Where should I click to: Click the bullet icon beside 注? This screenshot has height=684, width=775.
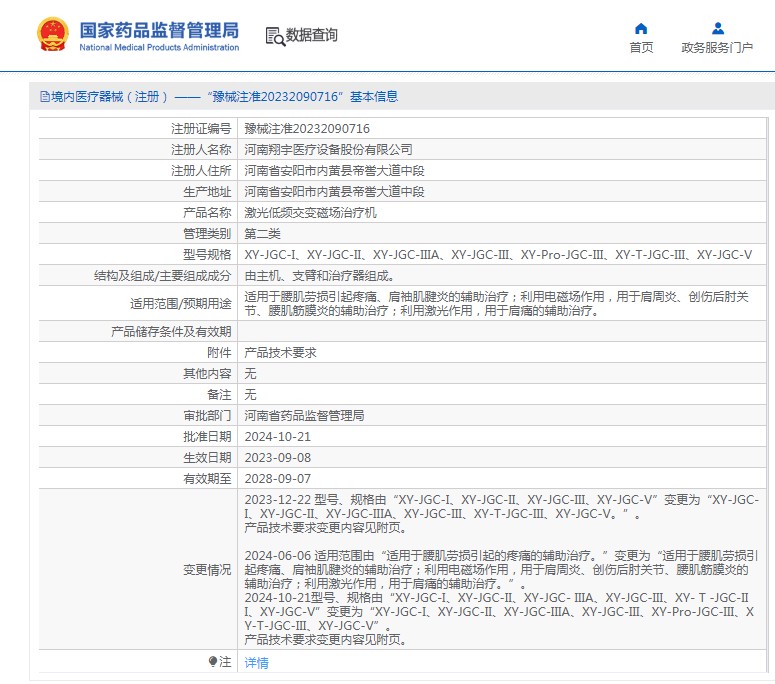[212, 662]
